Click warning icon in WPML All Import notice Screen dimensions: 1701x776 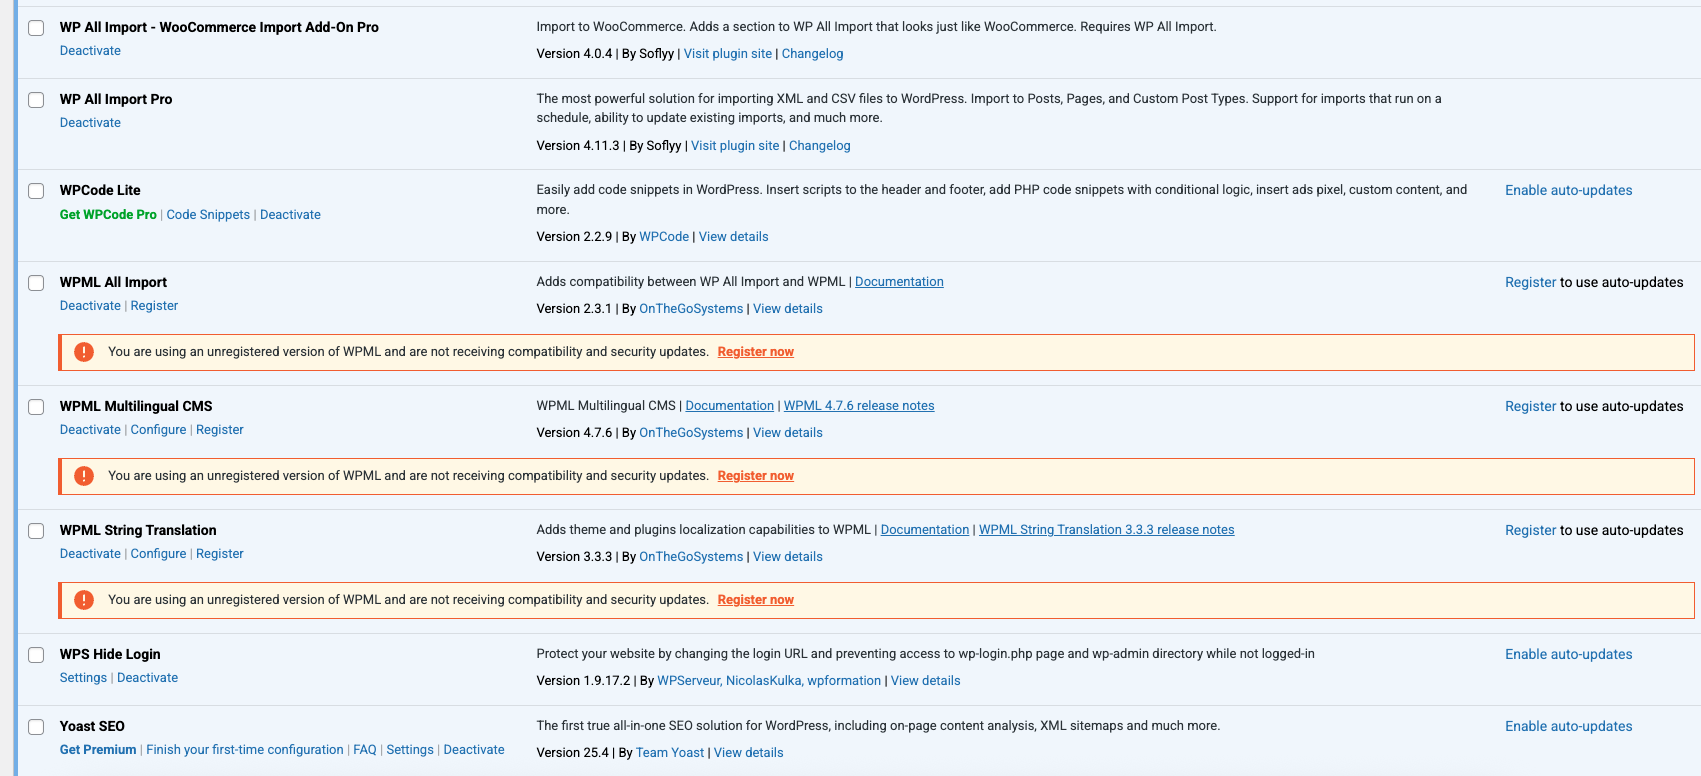[84, 352]
